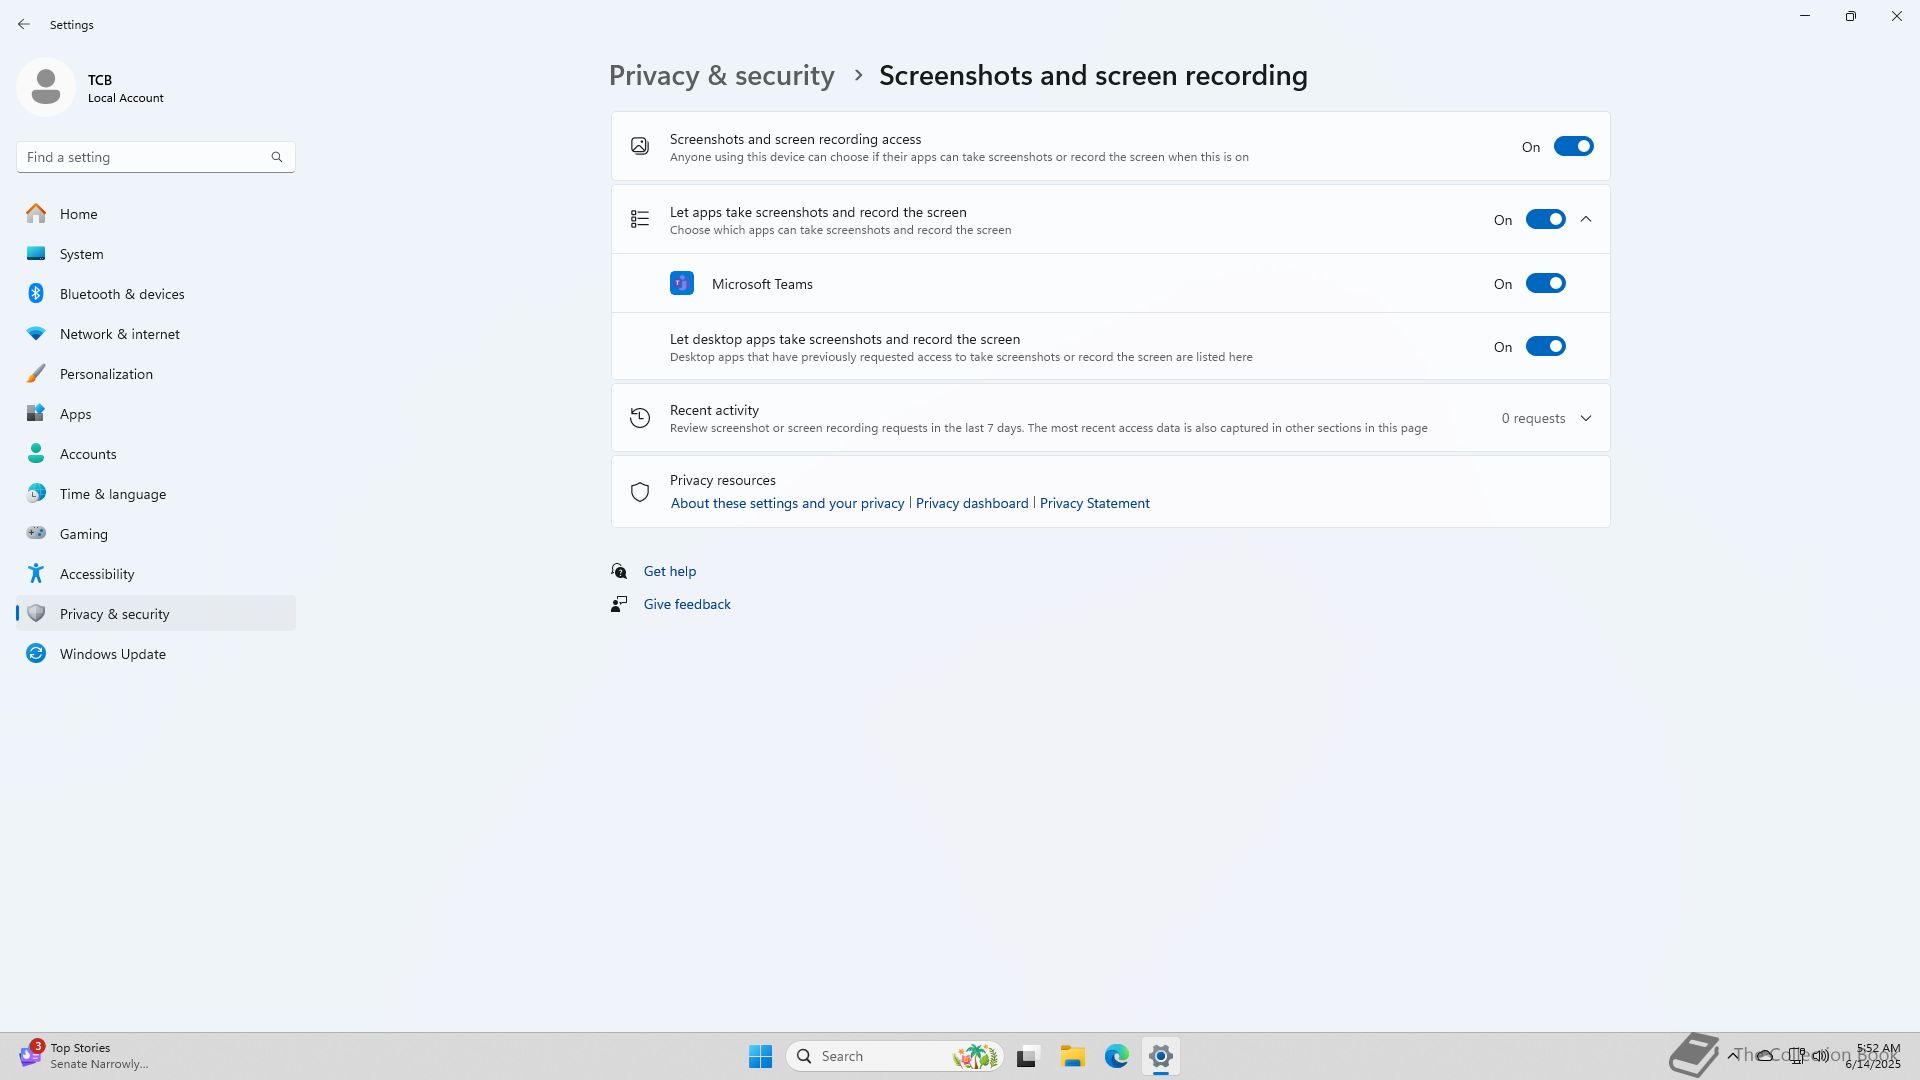
Task: Open the Privacy dashboard link
Action: [x=971, y=503]
